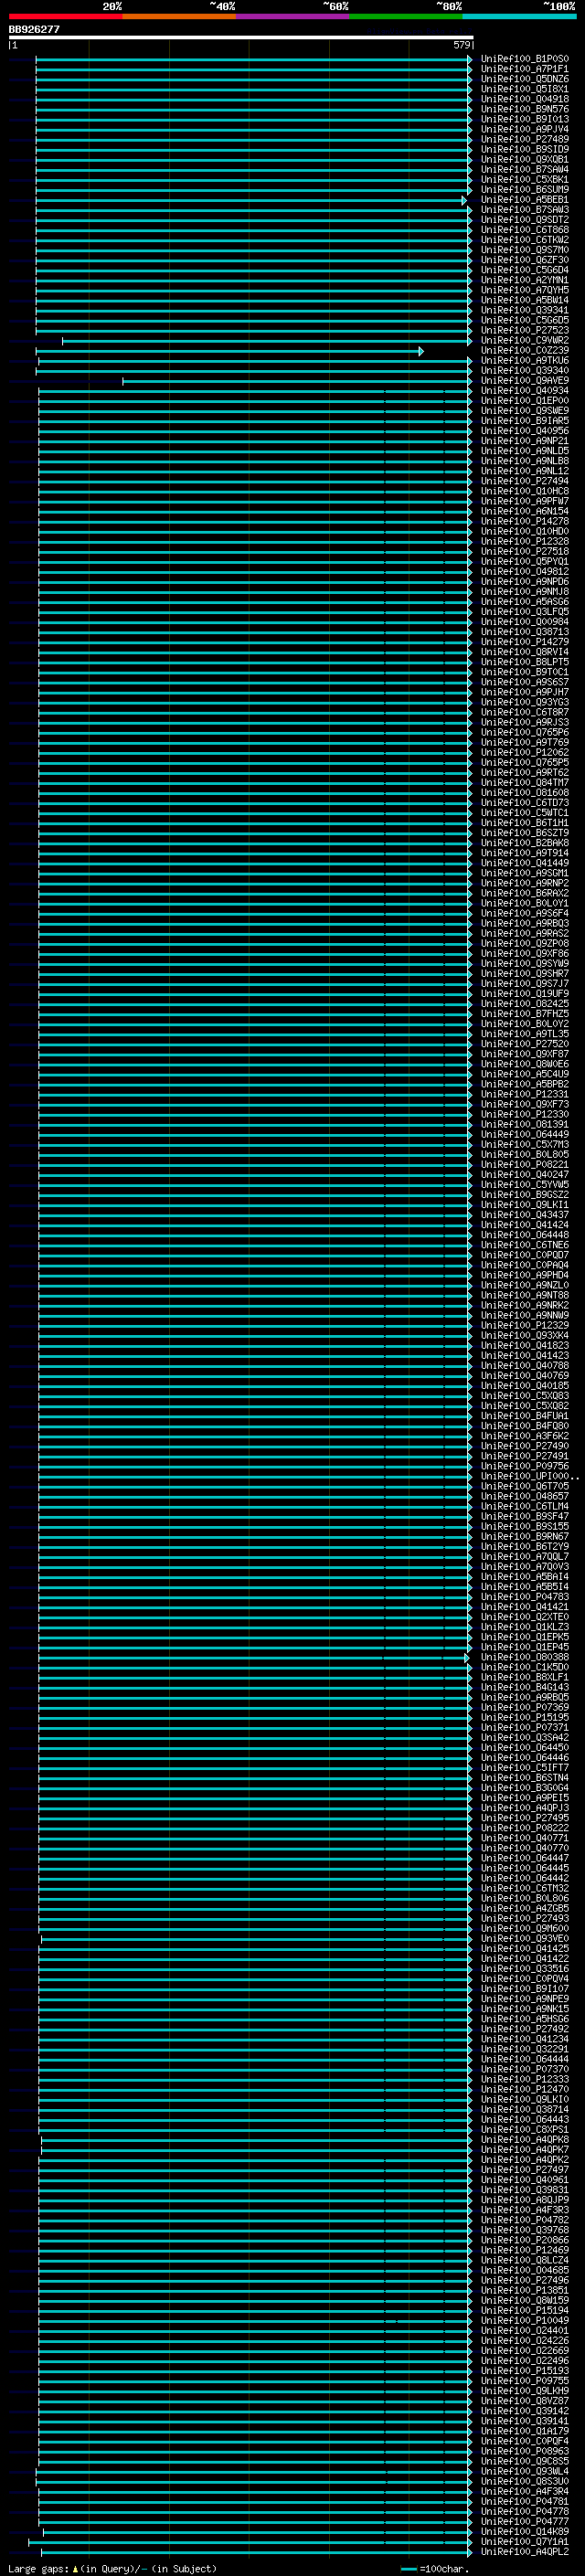The height and width of the screenshot is (2576, 585).
Task: Select label UniRef100_C0Z239
Action: 524,351
